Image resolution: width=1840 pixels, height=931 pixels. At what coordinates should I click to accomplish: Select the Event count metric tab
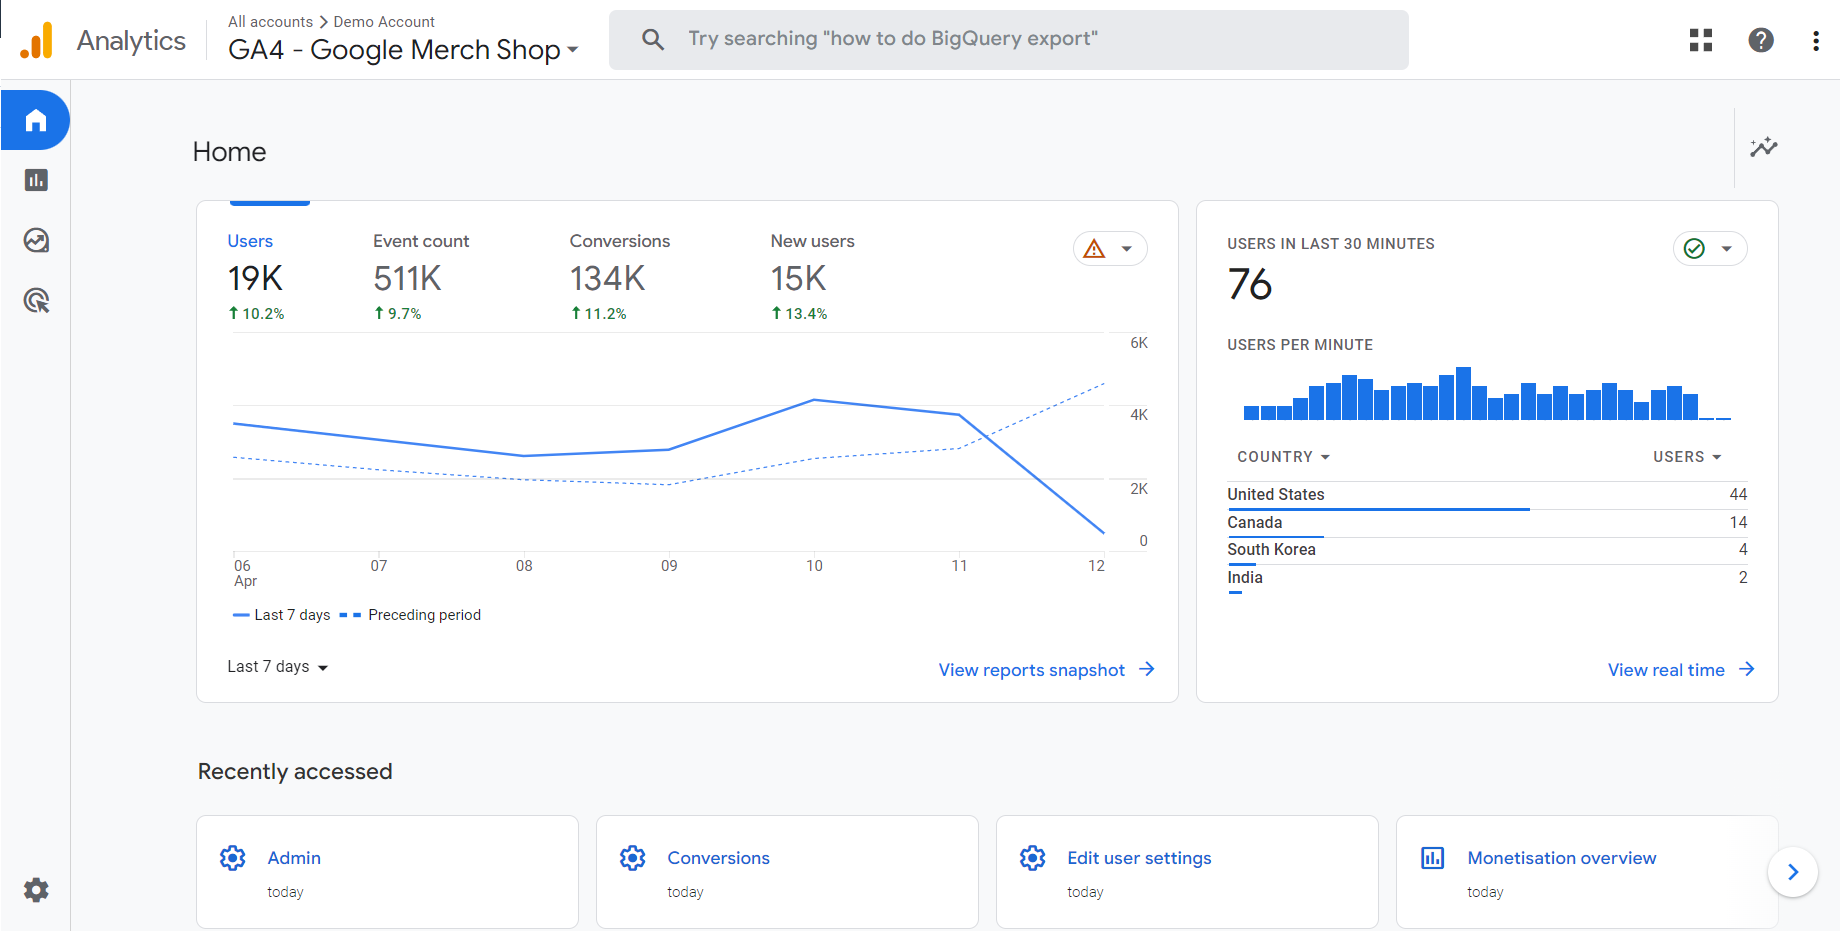[420, 276]
